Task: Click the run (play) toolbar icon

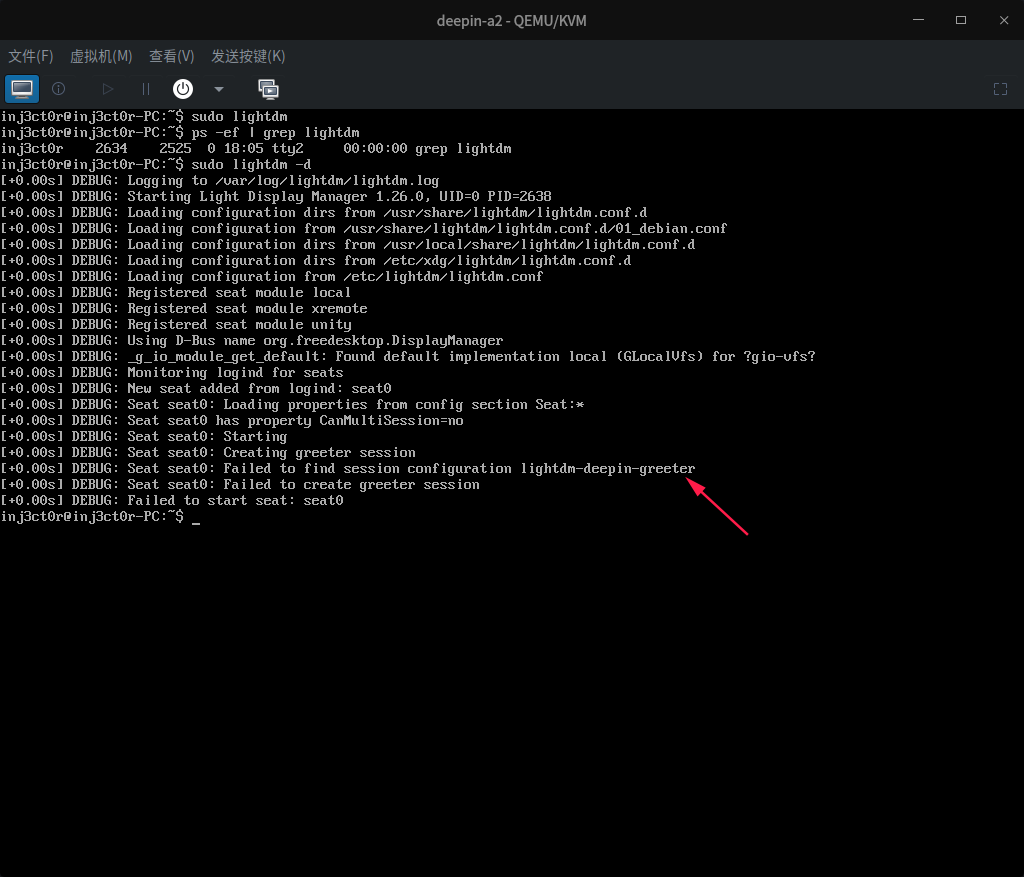Action: point(108,89)
